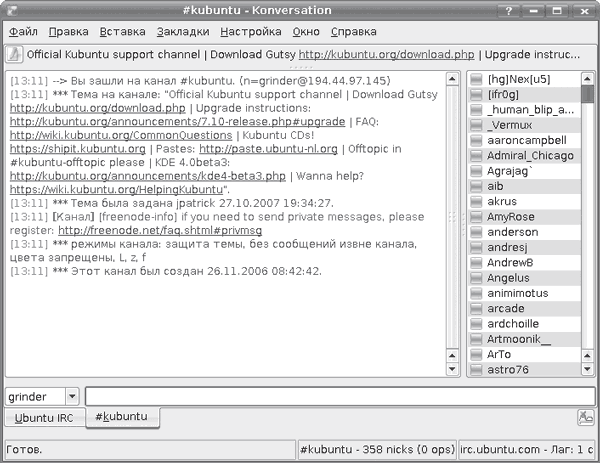The height and width of the screenshot is (463, 600).
Task: Click the topic edit icon beside channel topic
Action: point(15,54)
